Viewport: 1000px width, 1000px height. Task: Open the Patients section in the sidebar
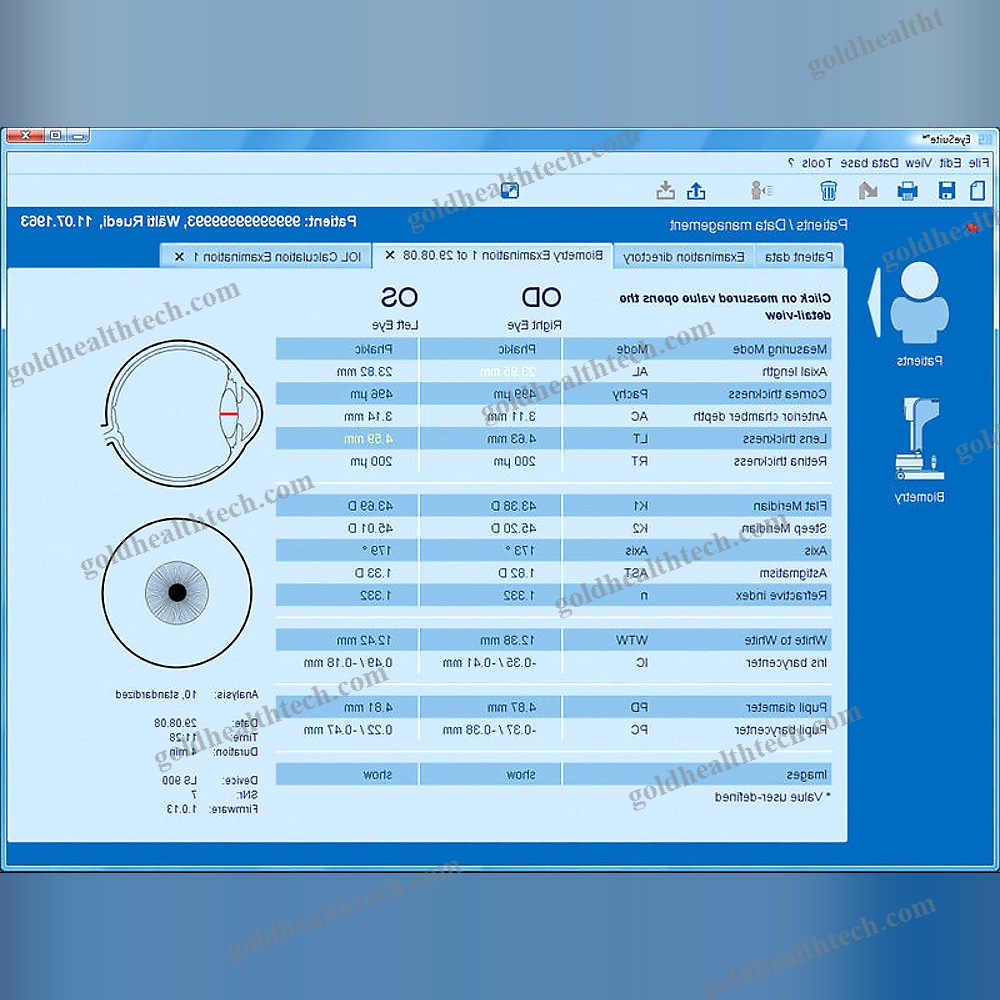[919, 314]
